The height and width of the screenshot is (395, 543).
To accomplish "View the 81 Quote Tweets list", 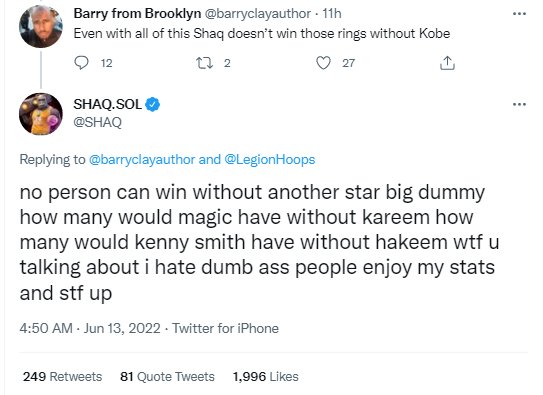I will coord(167,377).
